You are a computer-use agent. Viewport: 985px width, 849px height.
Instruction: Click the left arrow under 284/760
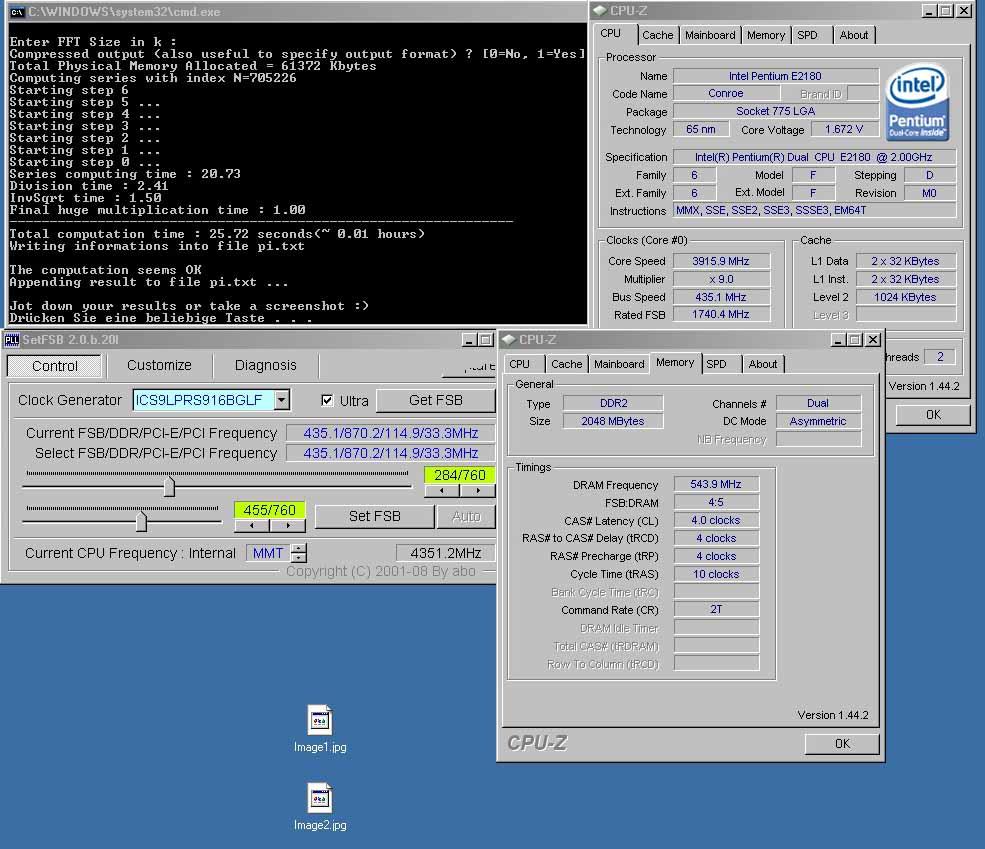pos(442,491)
